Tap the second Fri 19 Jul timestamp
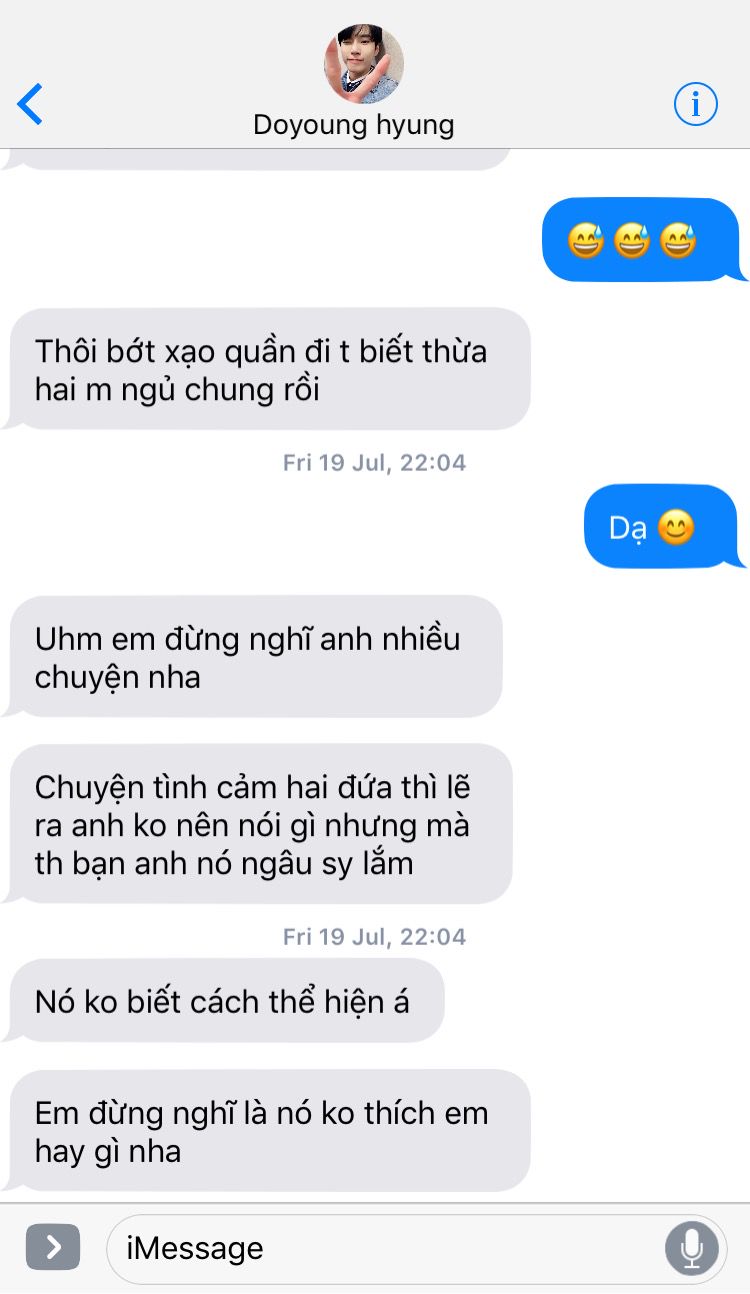 [374, 937]
